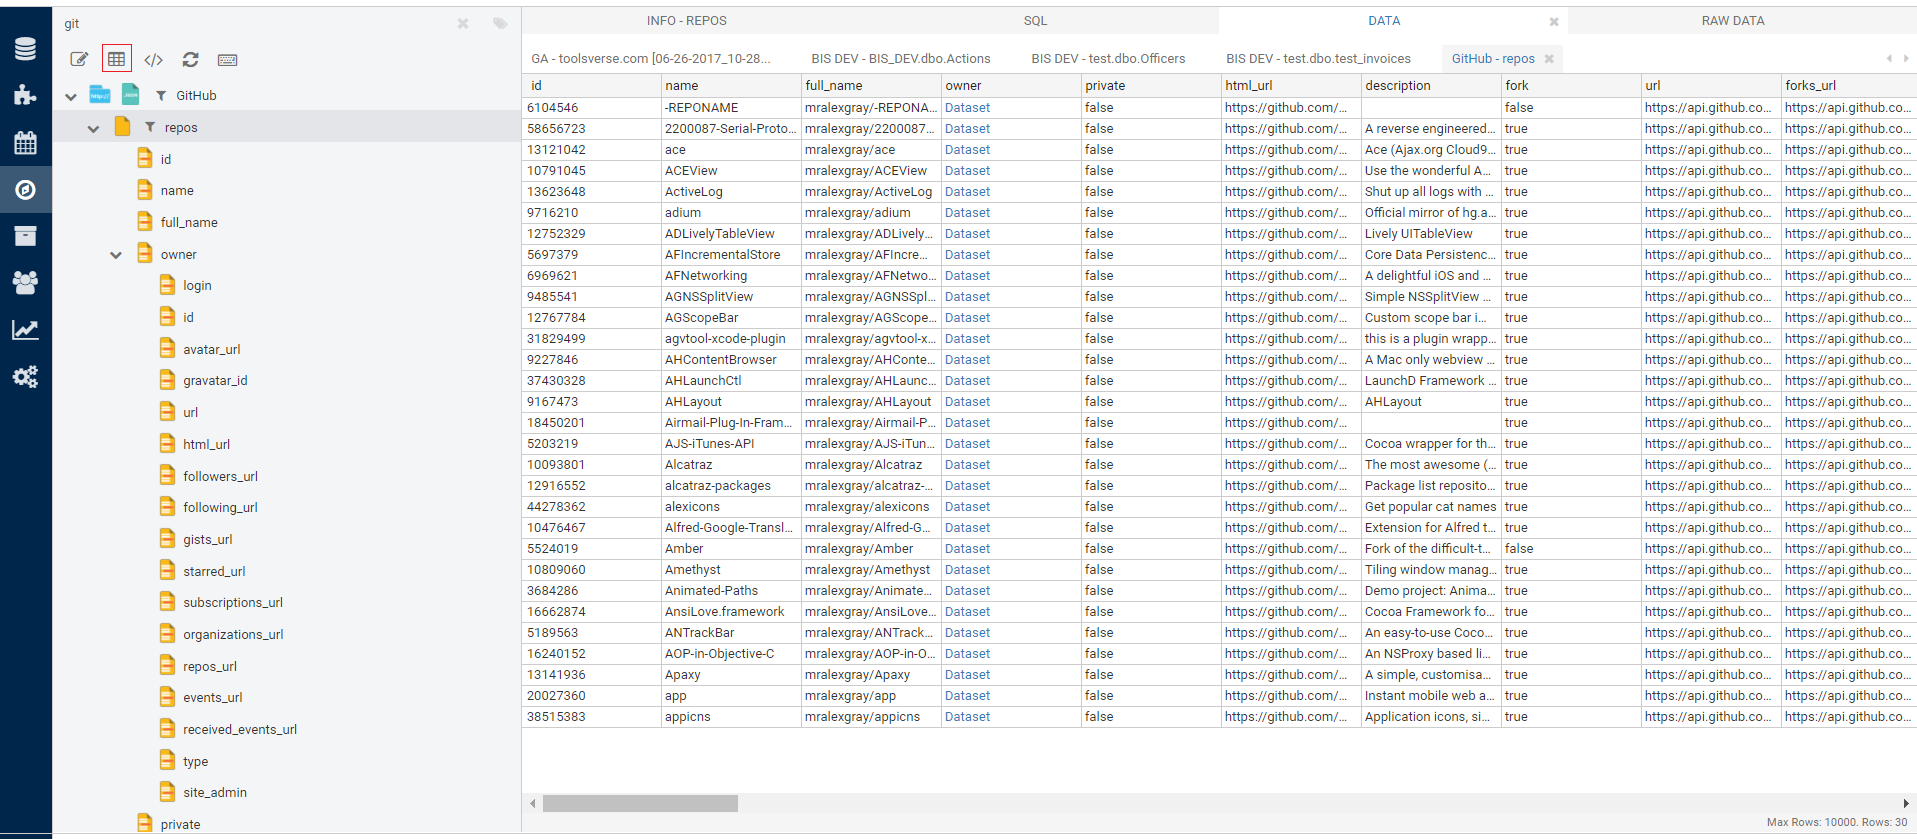Collapse the repos tree node
The width and height of the screenshot is (1917, 839).
[93, 129]
